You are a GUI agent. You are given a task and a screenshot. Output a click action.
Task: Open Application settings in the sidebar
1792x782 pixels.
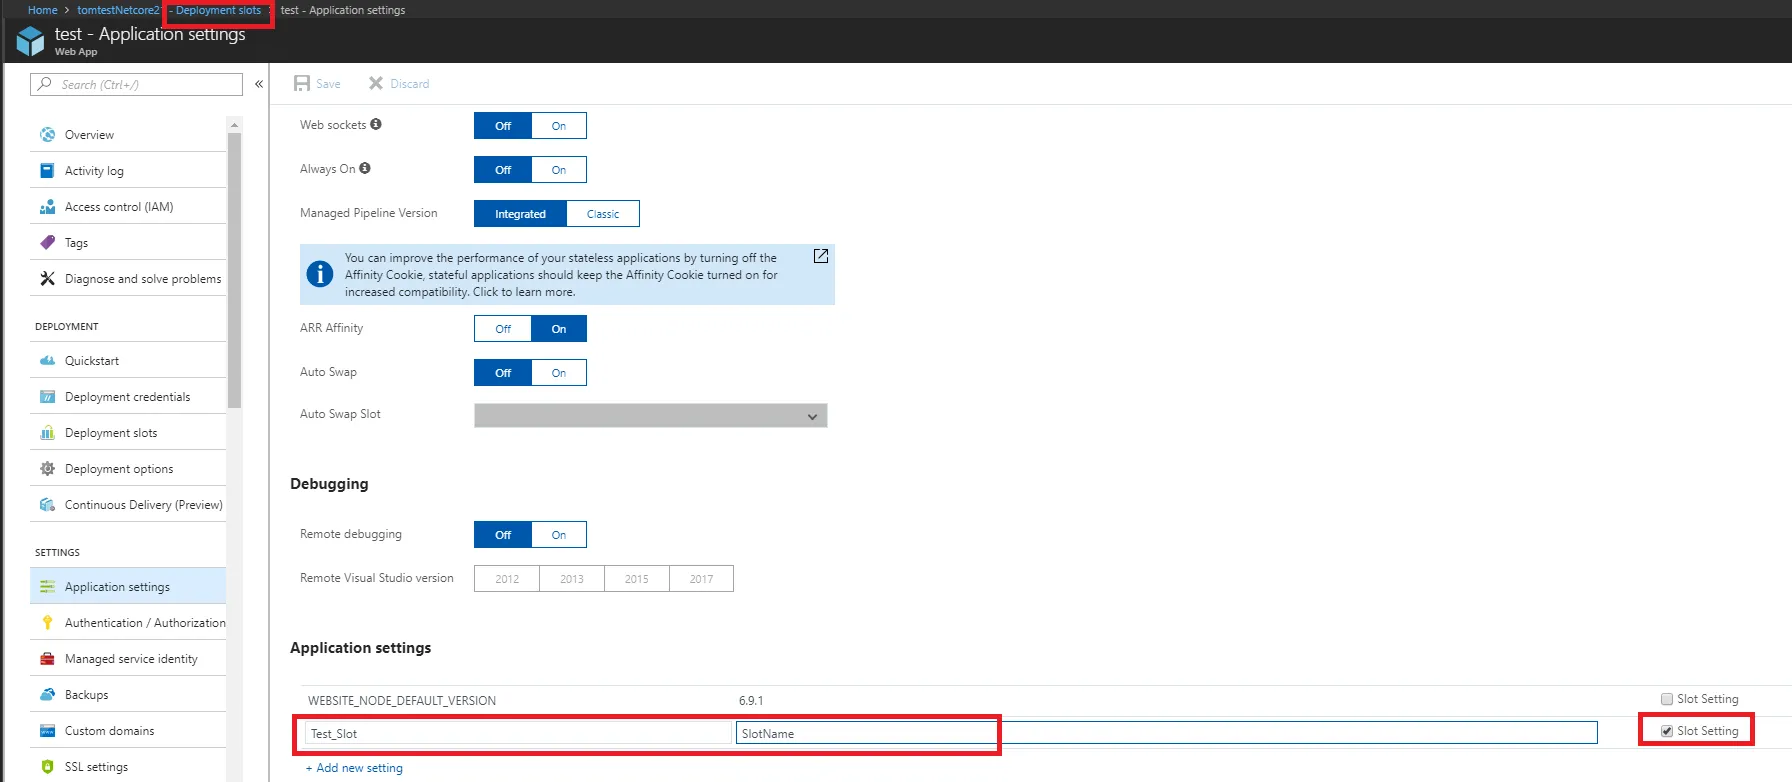point(128,587)
